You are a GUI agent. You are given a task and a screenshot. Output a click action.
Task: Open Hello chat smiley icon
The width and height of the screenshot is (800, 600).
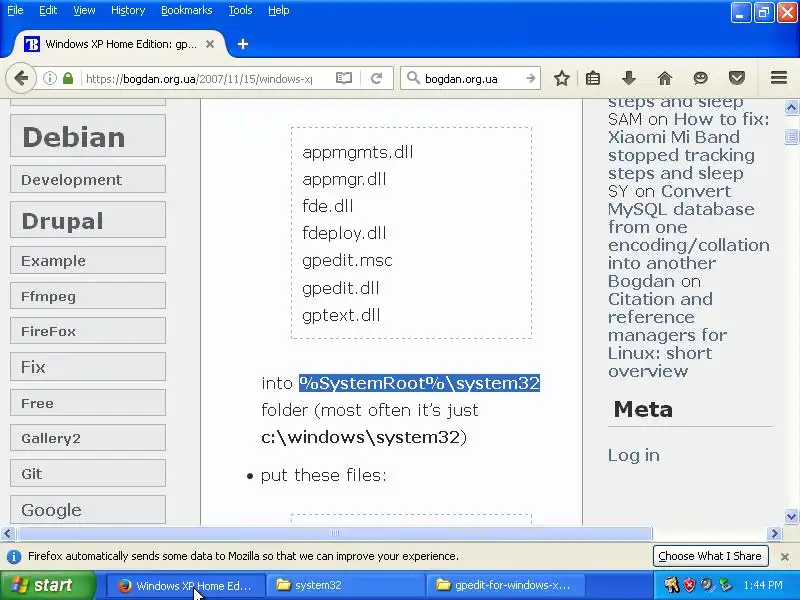pos(701,79)
